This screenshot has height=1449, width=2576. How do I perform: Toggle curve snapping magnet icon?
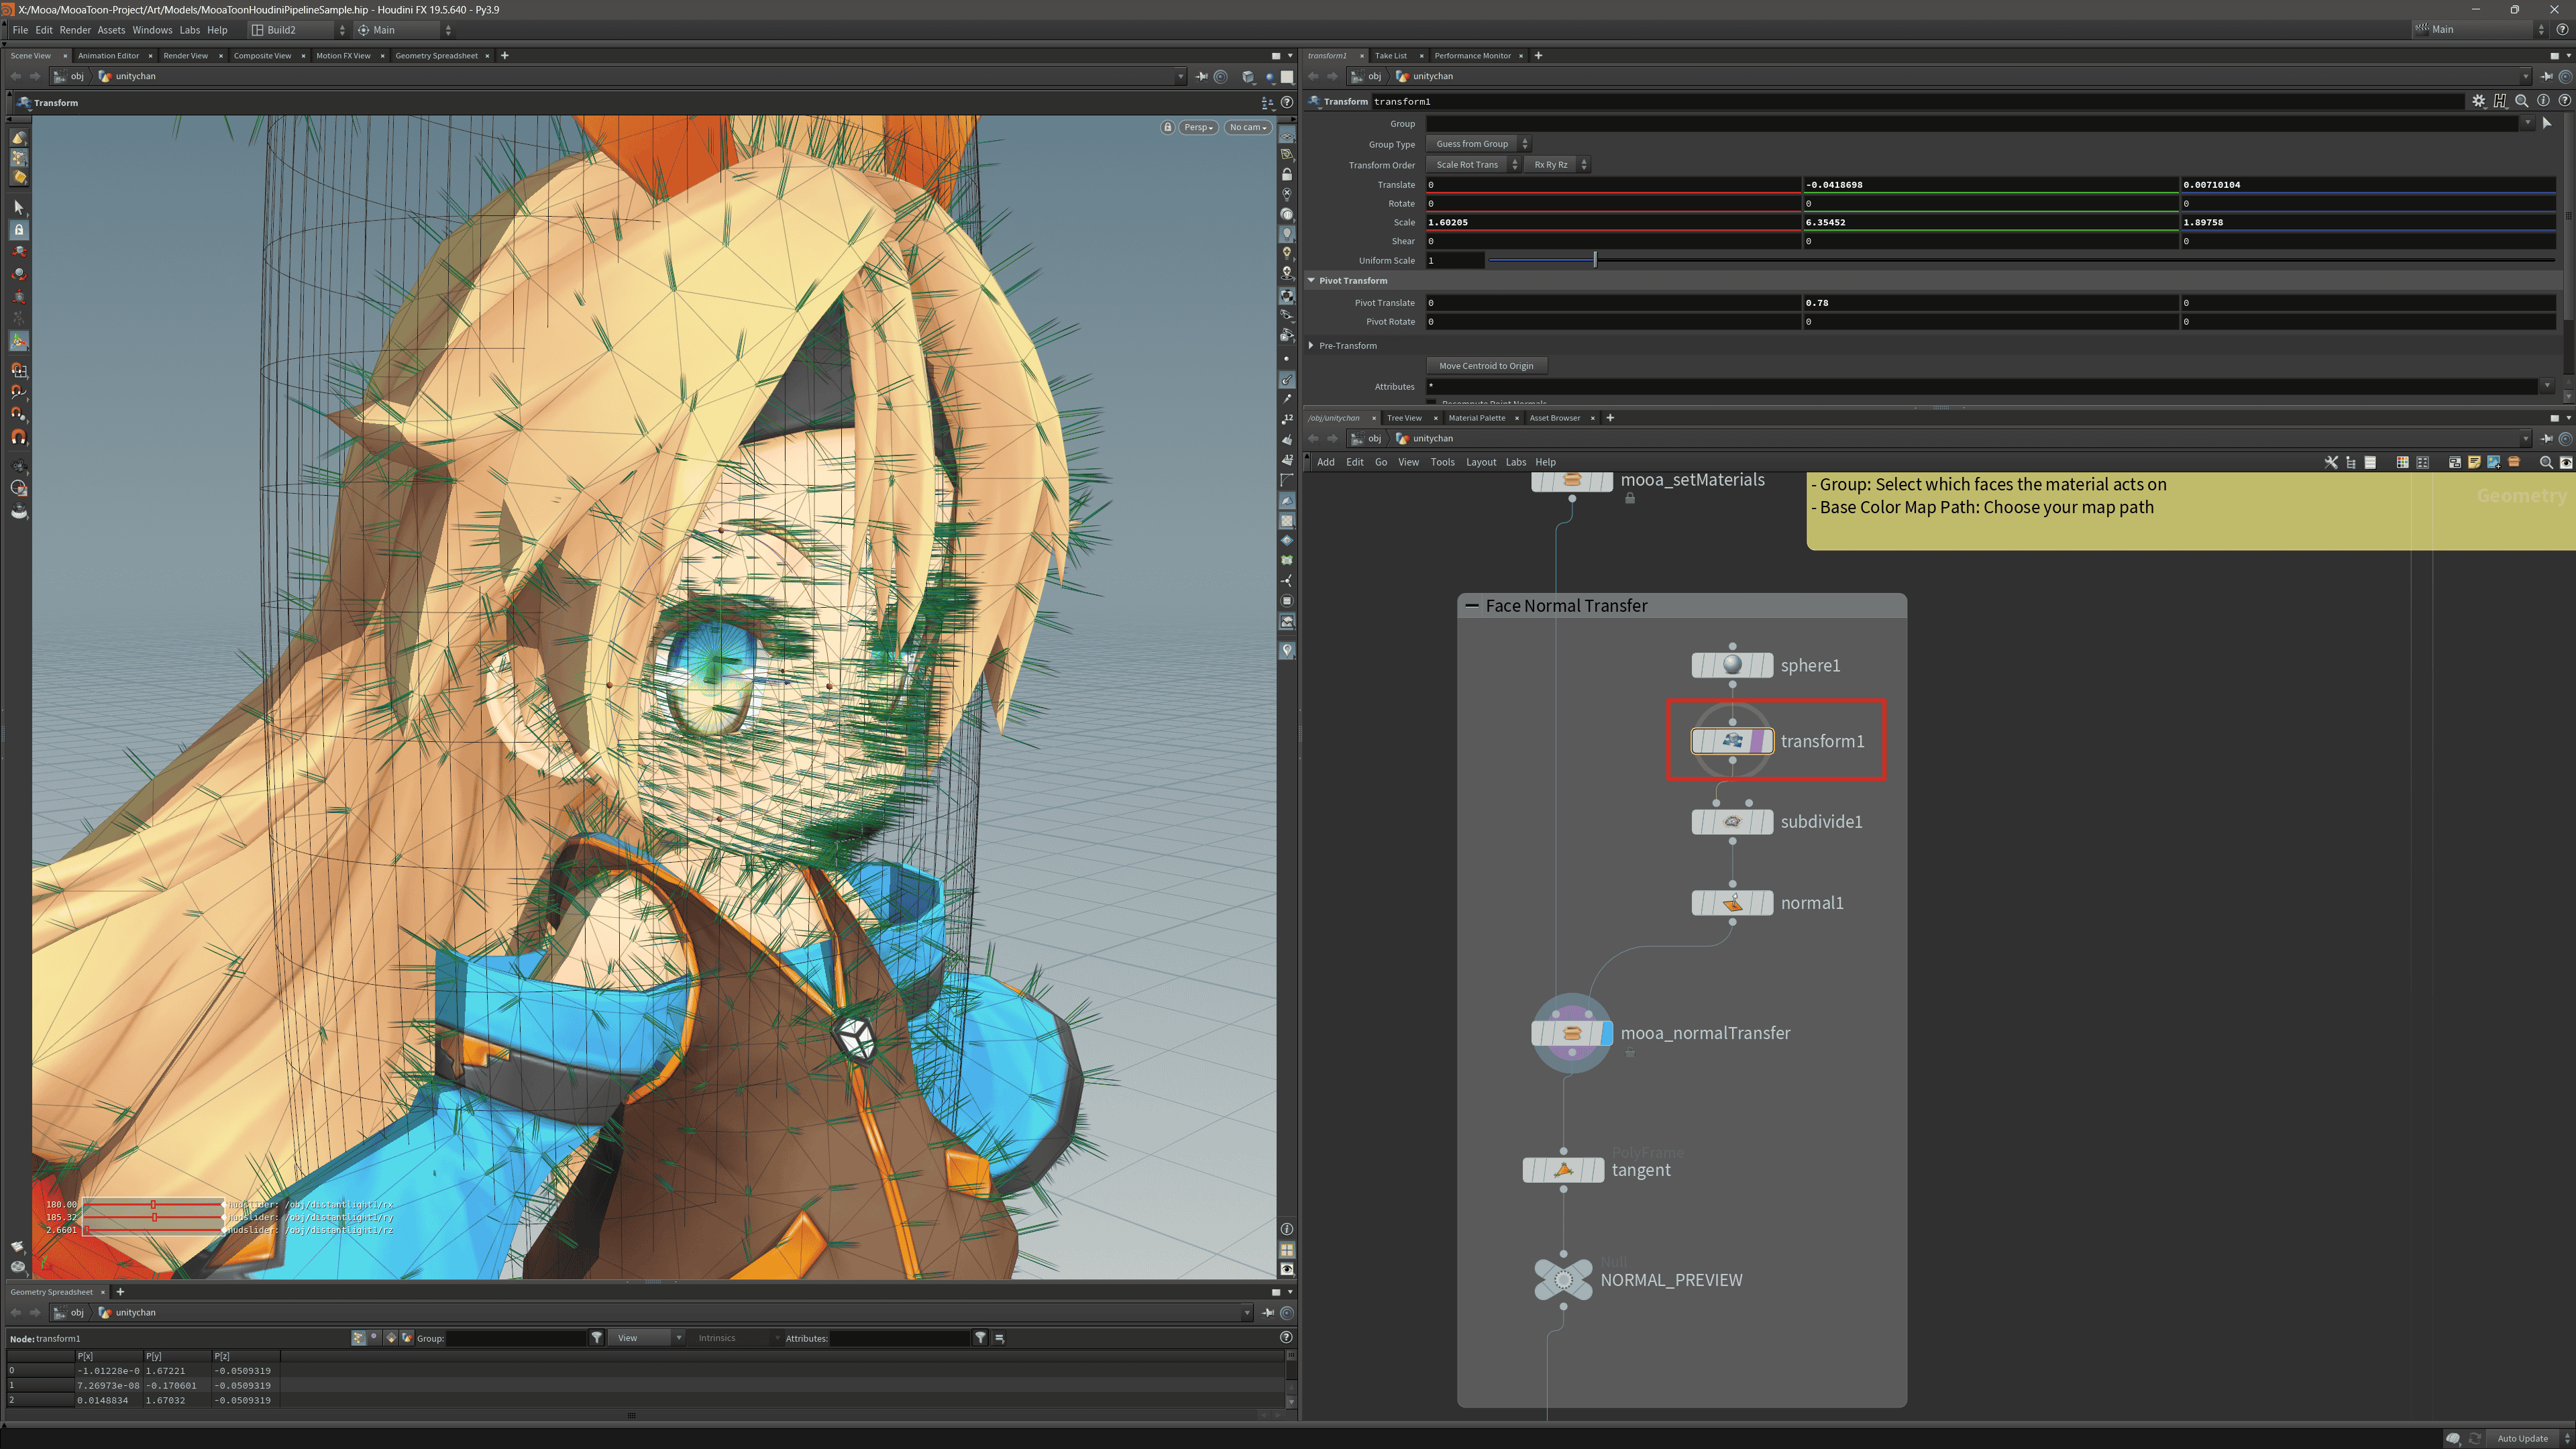pos(18,392)
